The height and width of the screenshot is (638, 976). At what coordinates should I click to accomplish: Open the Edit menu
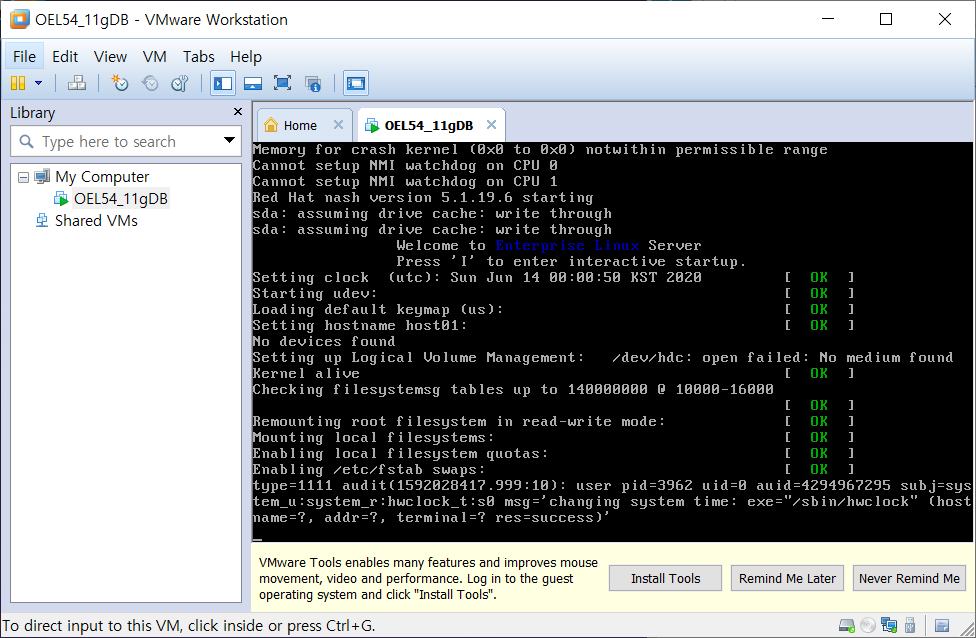(65, 57)
